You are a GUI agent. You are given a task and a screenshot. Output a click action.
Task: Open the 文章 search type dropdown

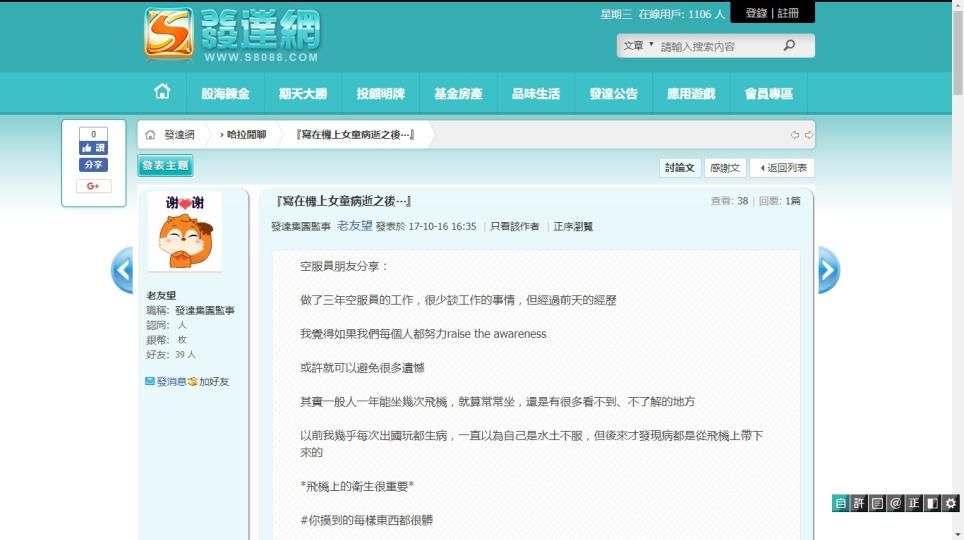pos(638,46)
